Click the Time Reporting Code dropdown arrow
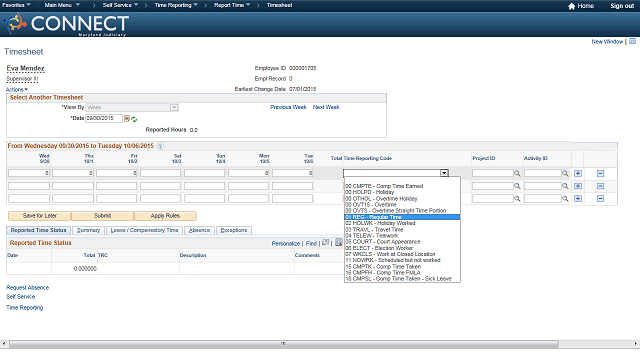Viewport: 640px width, 360px height. [x=444, y=173]
